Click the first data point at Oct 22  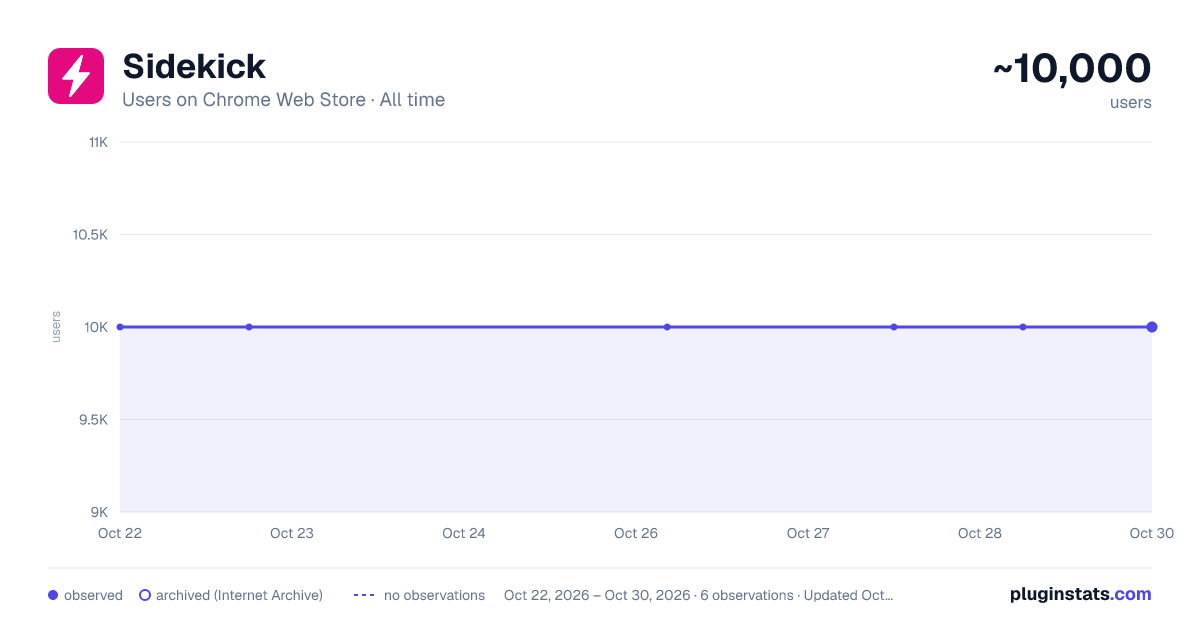pyautogui.click(x=120, y=327)
